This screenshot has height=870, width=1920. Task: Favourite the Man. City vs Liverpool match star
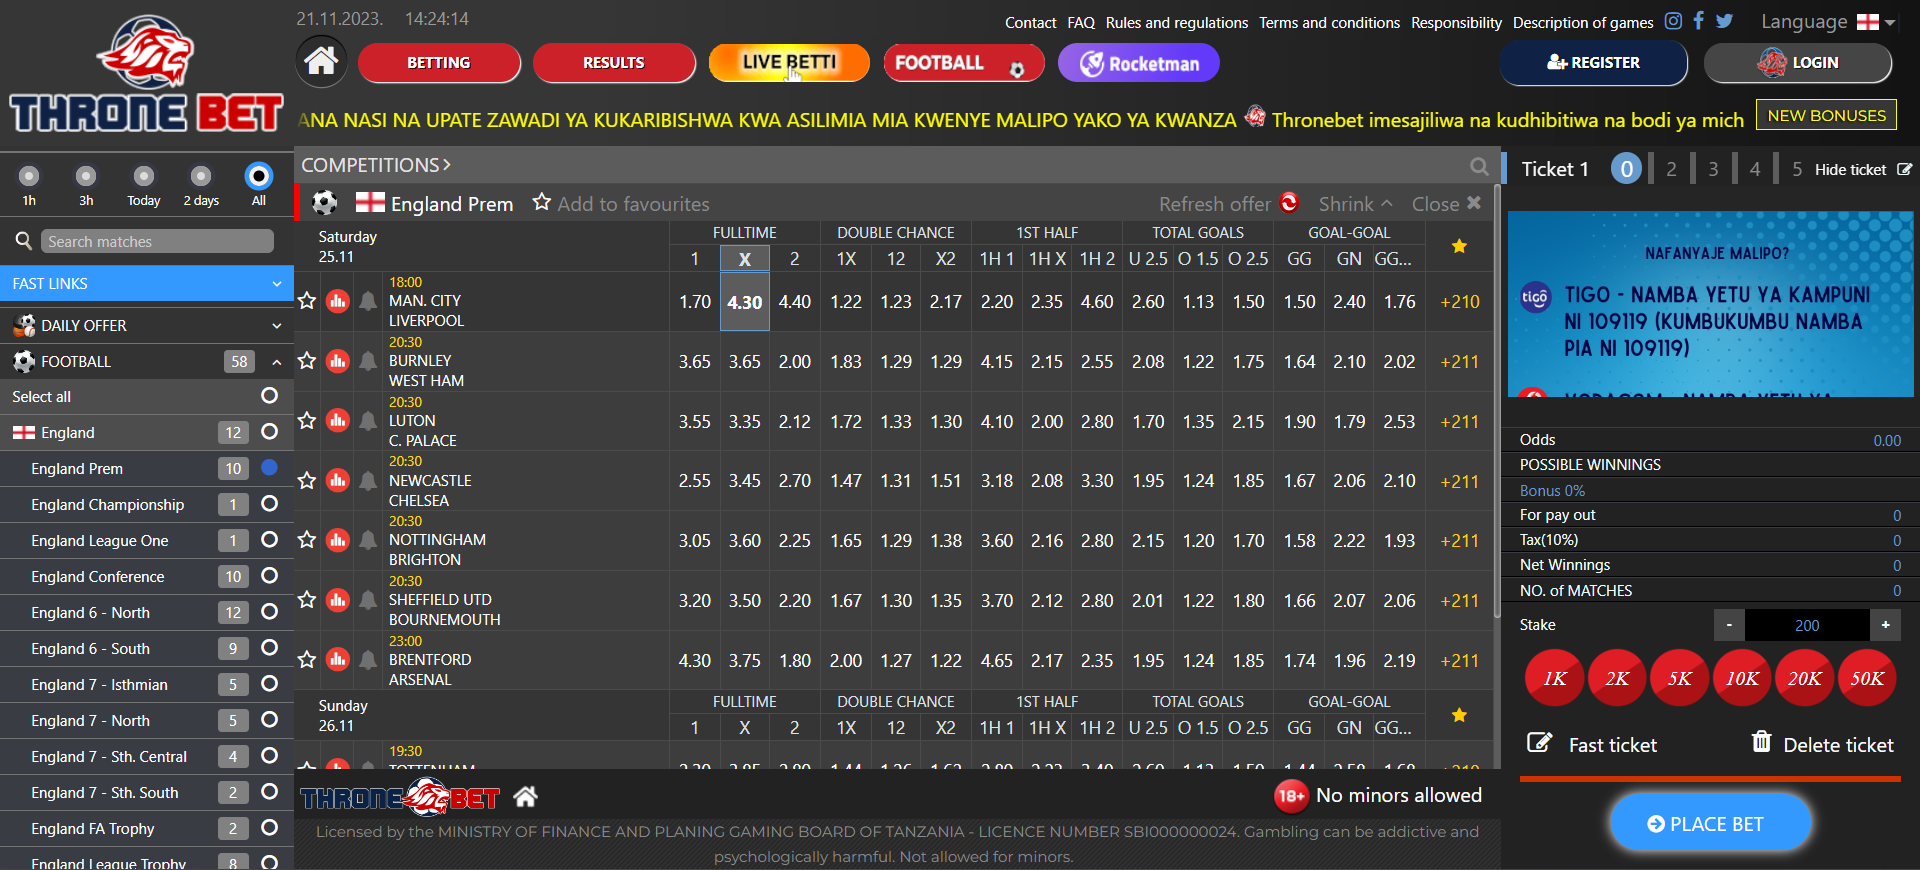click(307, 301)
